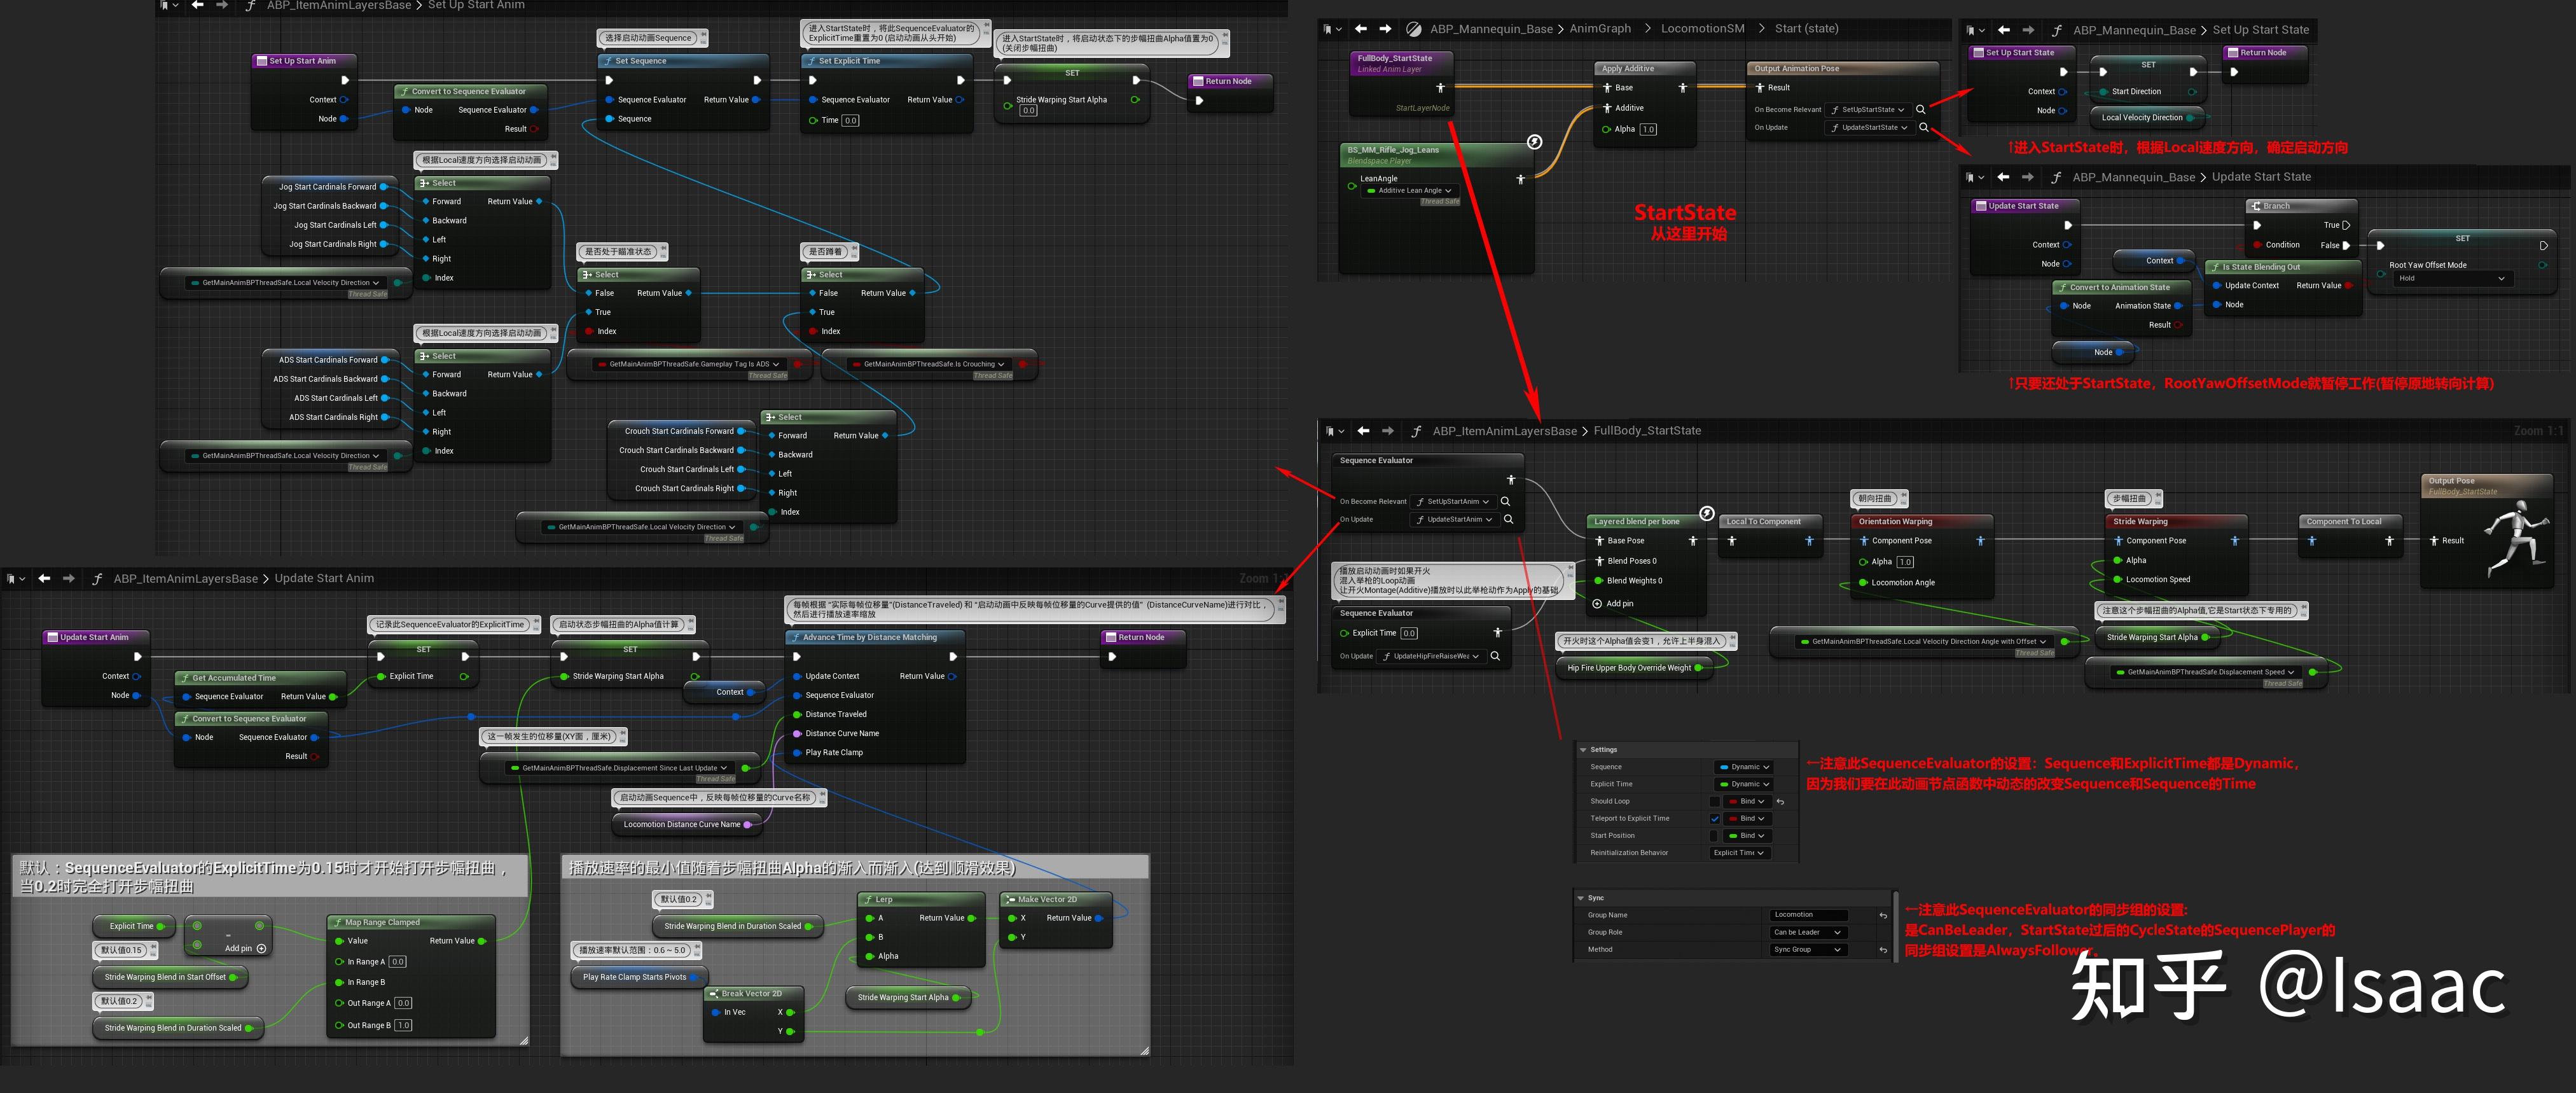Click ABP_Mannequin_Base breadcrumb link
Viewport: 2576px width, 1093px height.
(x=1490, y=29)
